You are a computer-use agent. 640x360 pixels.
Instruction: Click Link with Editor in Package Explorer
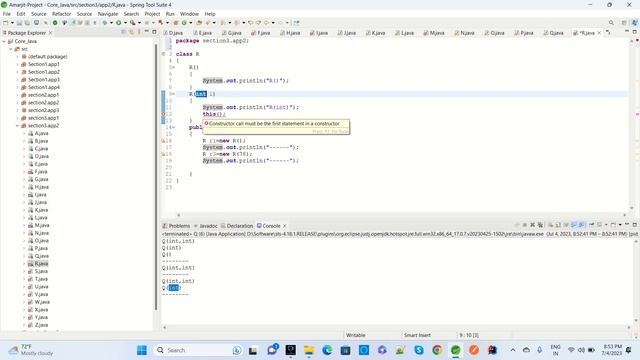(131, 32)
